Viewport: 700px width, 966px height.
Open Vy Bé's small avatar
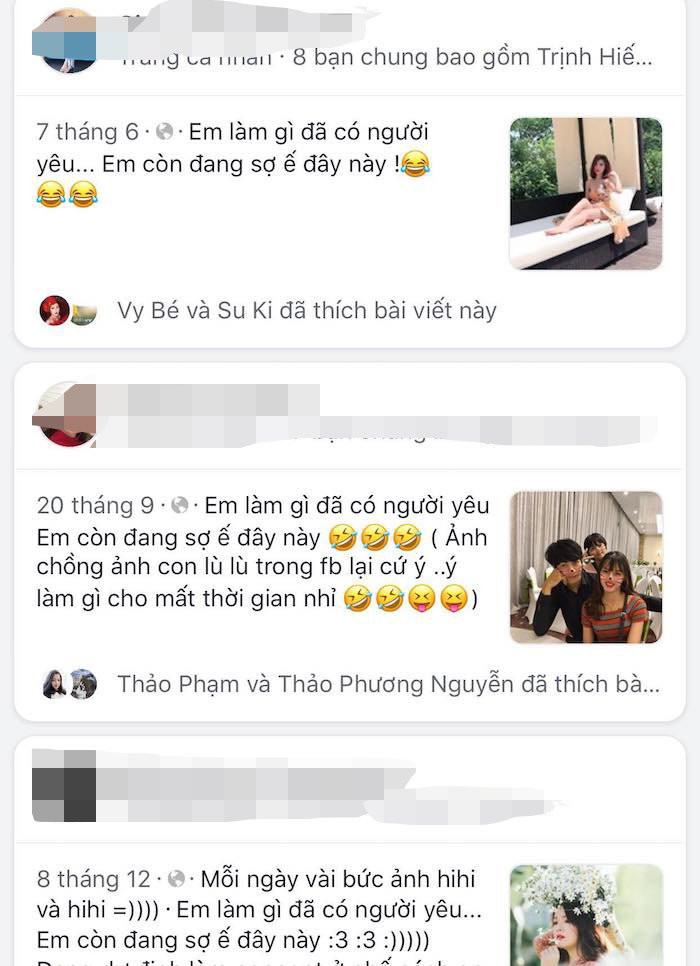pyautogui.click(x=54, y=310)
